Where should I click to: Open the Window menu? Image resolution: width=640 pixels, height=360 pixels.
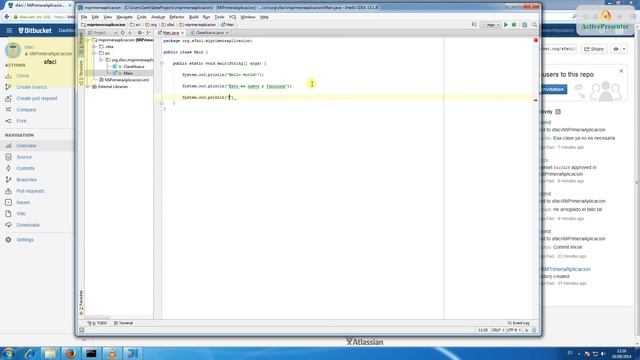tap(248, 17)
